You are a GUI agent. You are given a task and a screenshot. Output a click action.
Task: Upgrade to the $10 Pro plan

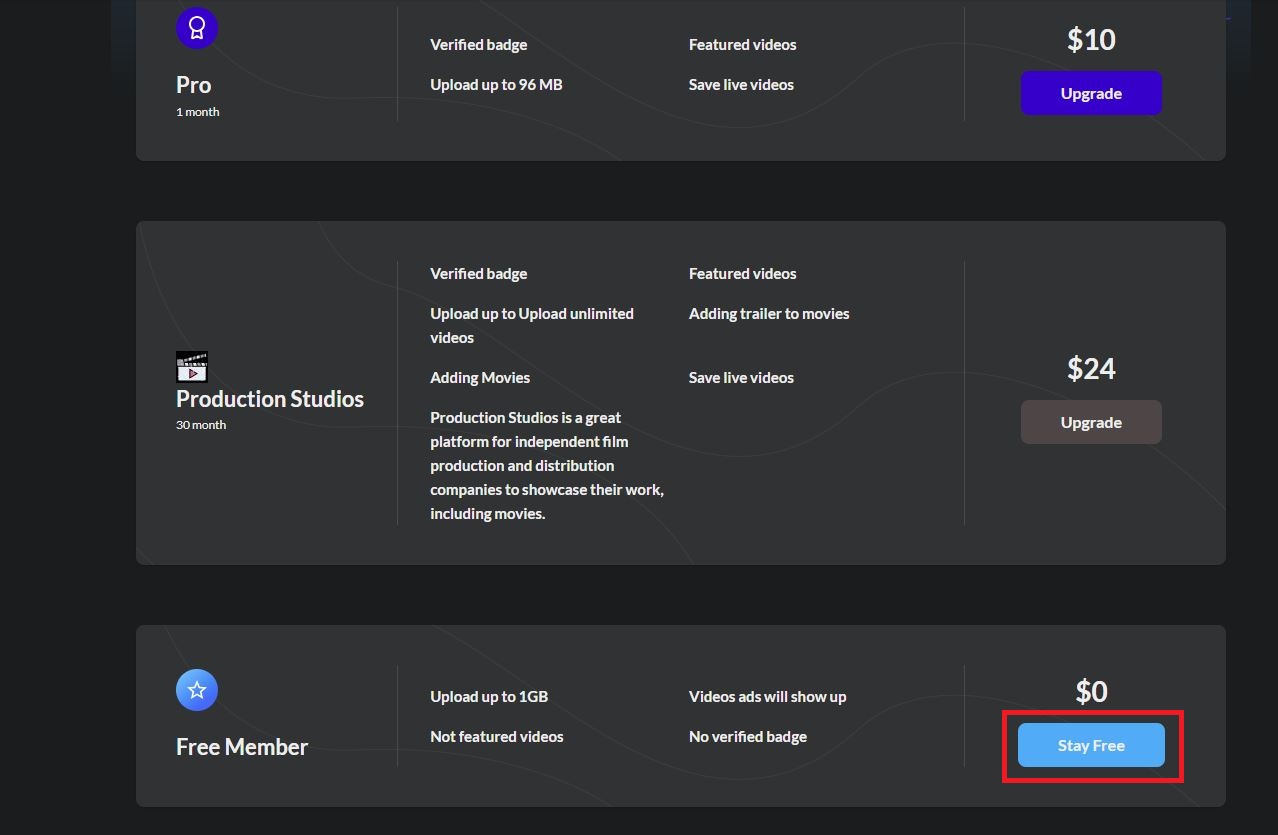point(1091,93)
